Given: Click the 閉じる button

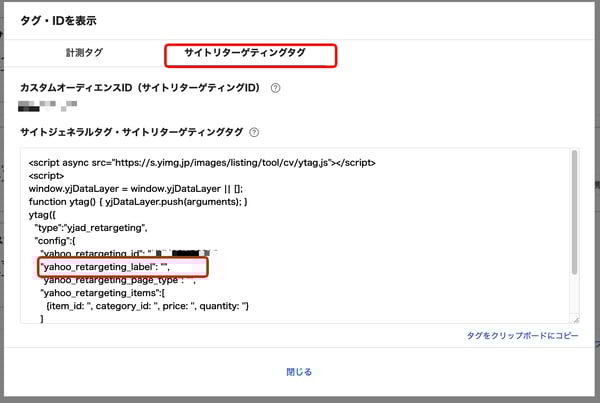Looking at the screenshot, I should click(299, 372).
